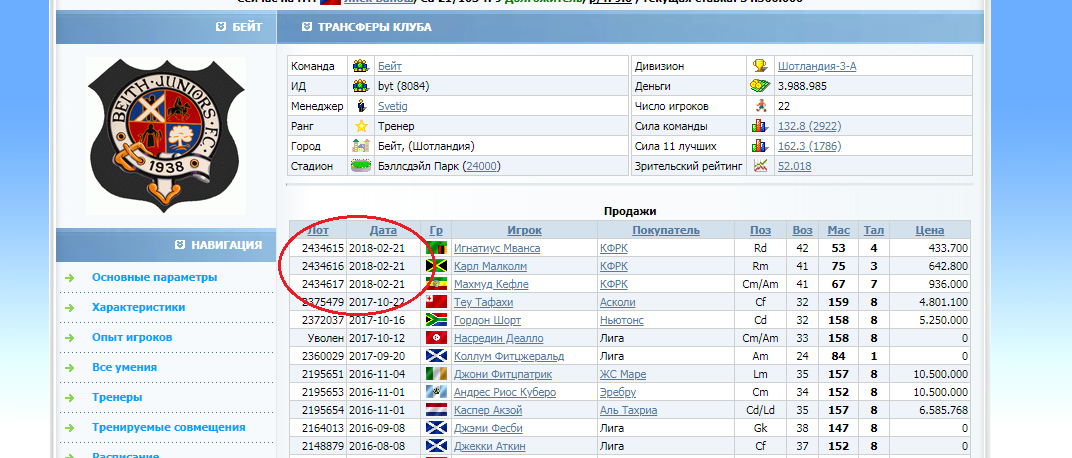Open Опыт игроков in navigation
The image size is (1072, 458).
pyautogui.click(x=132, y=337)
